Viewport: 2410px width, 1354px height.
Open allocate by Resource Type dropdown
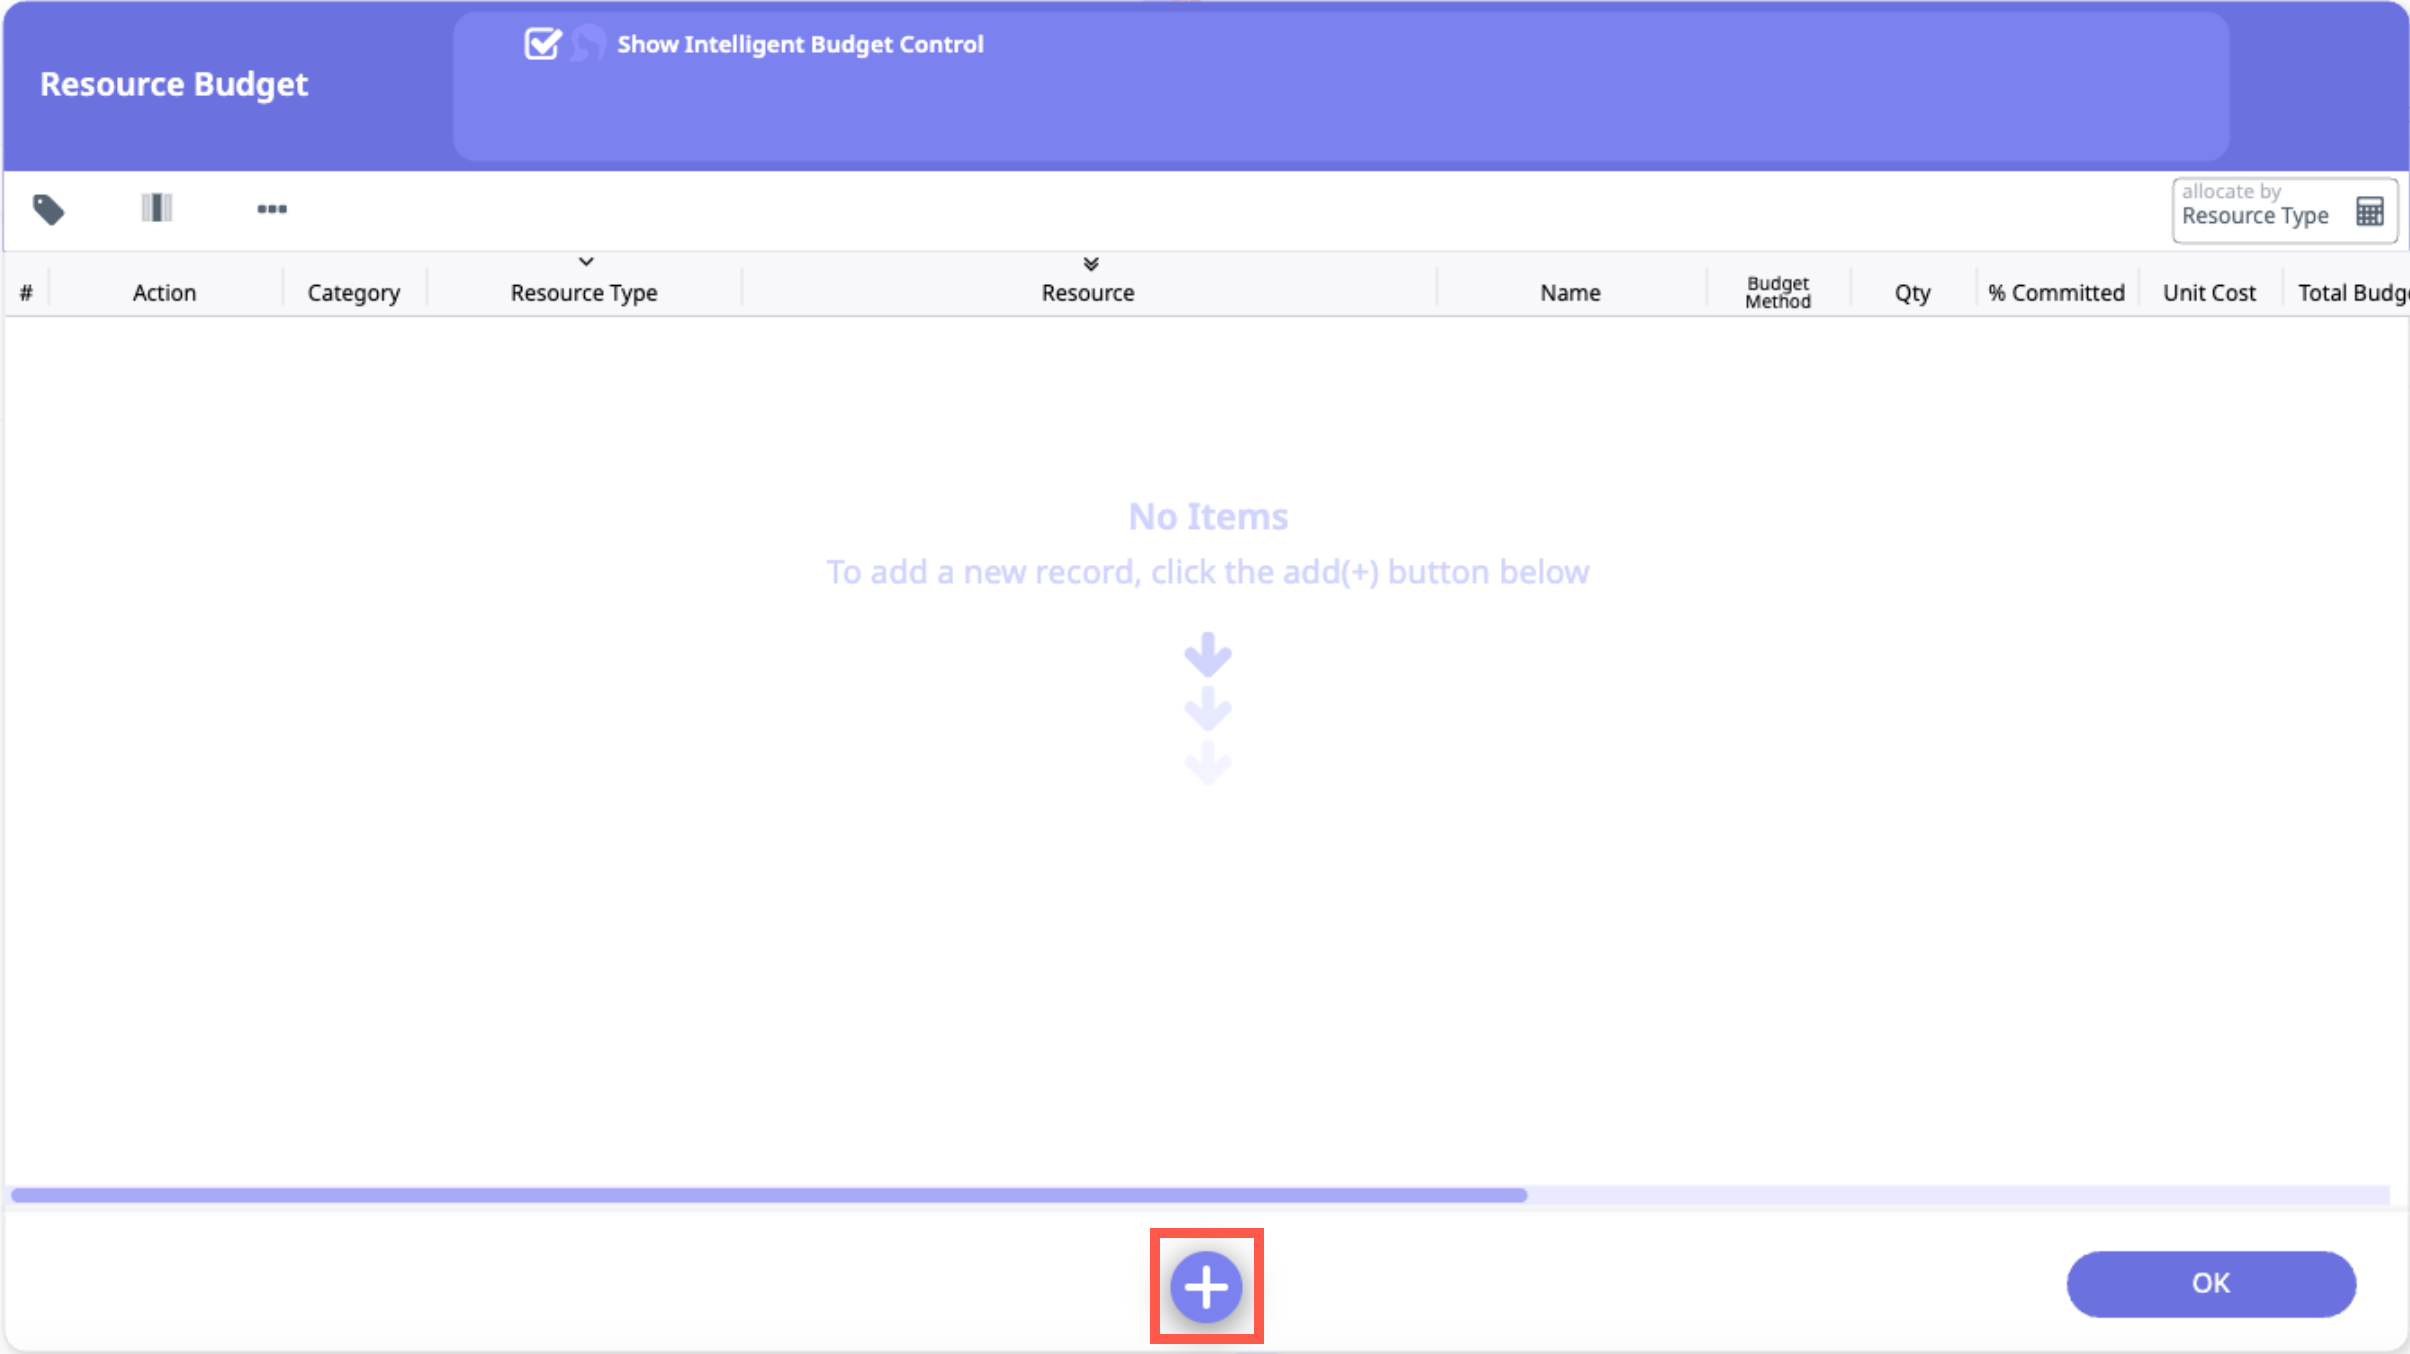click(2256, 210)
